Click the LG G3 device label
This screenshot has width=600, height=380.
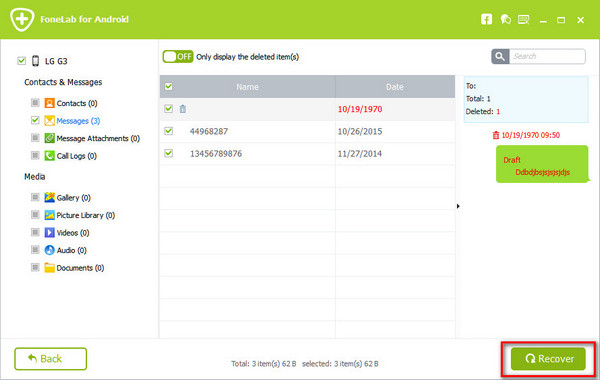56,61
